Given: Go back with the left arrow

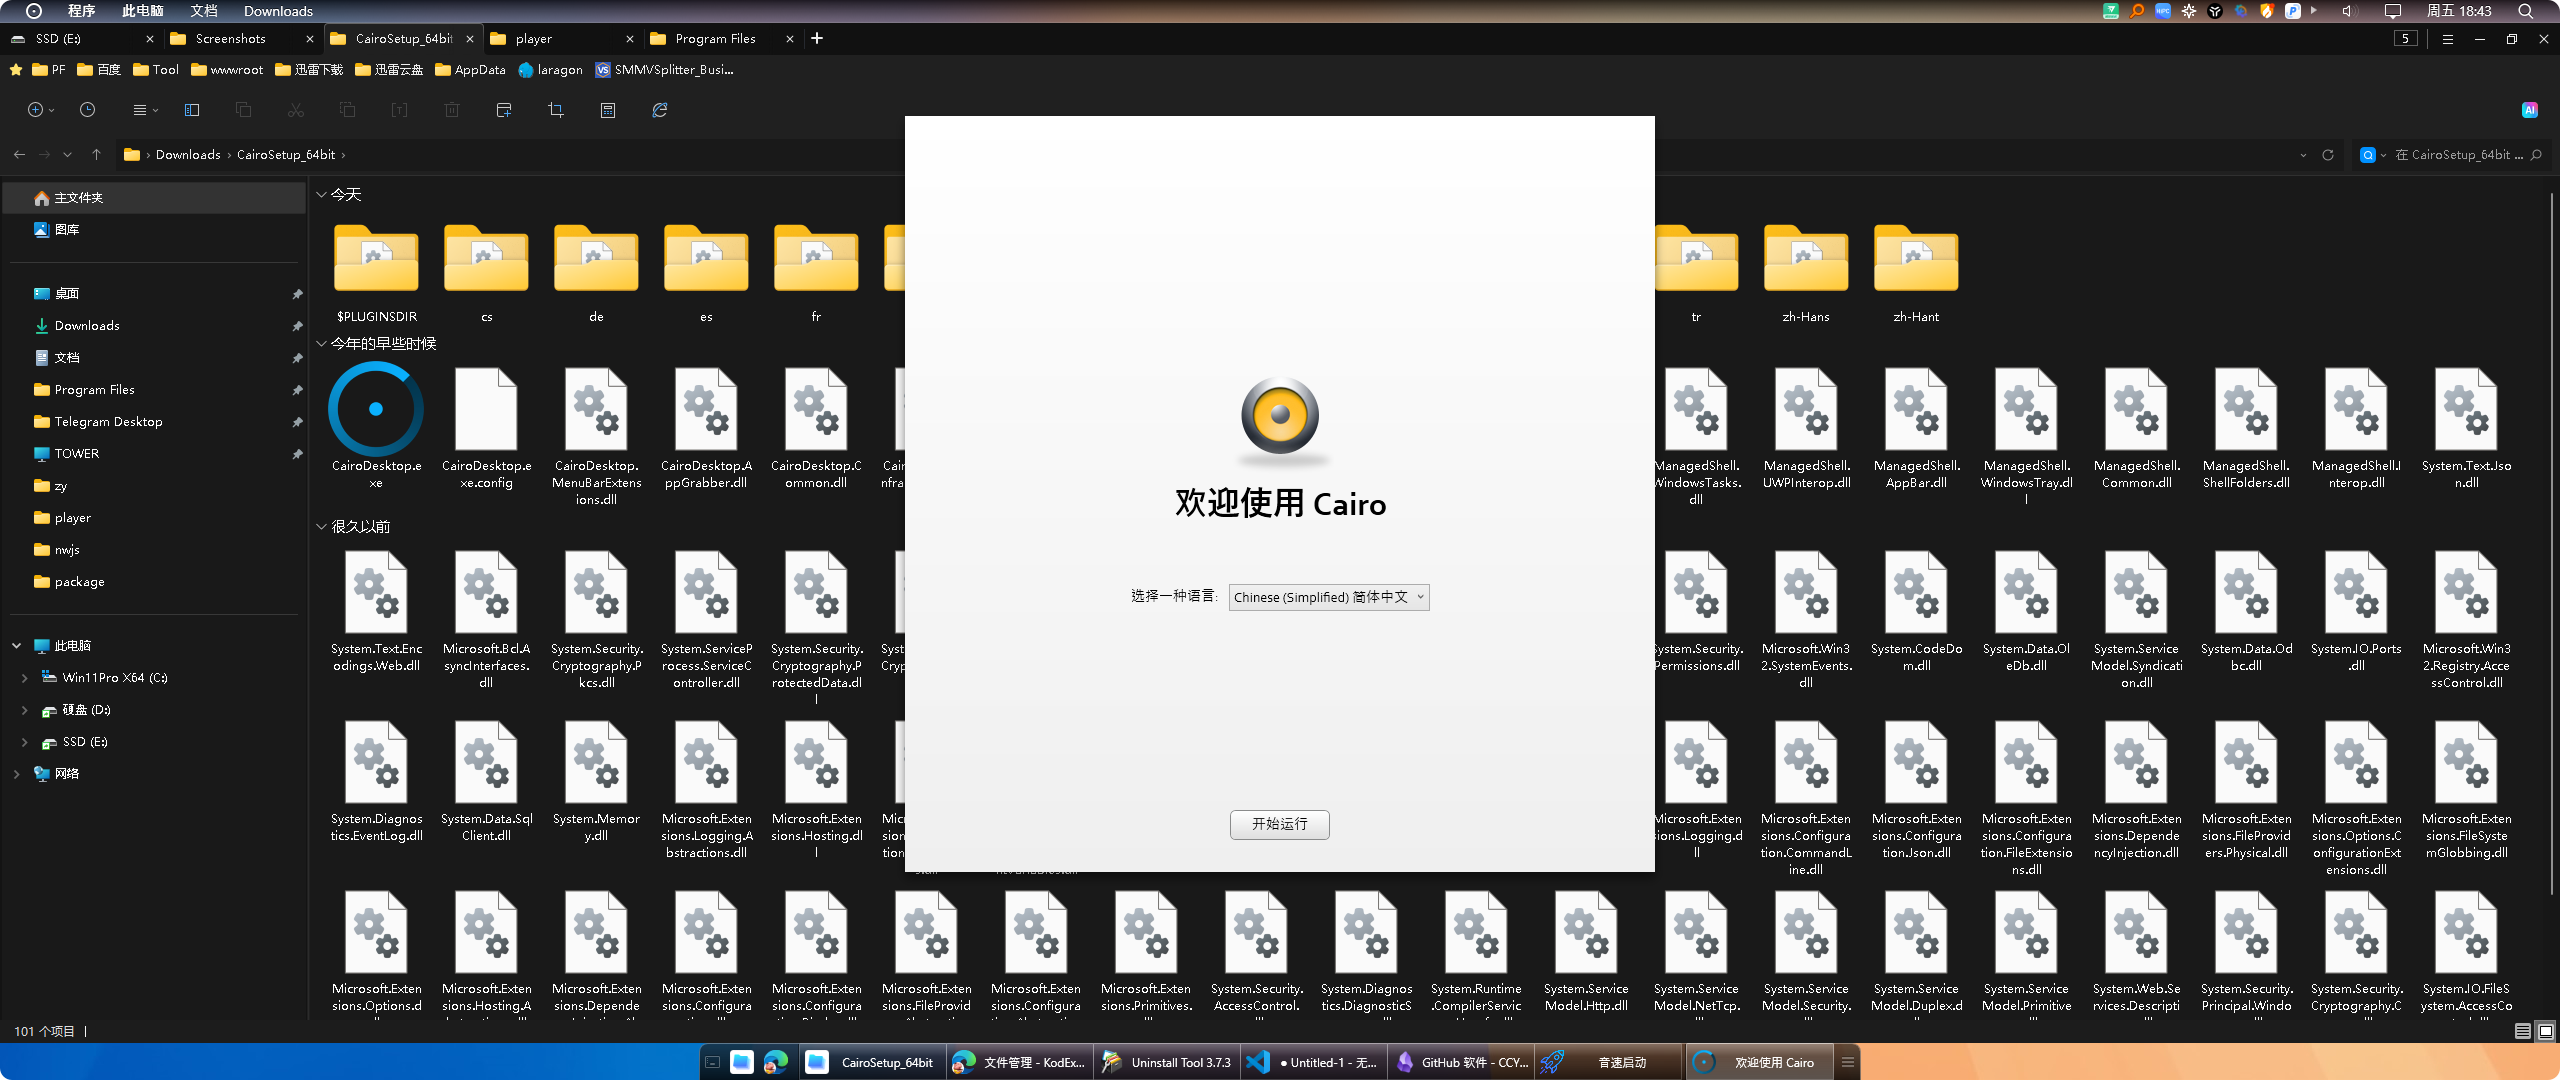Looking at the screenshot, I should point(20,154).
